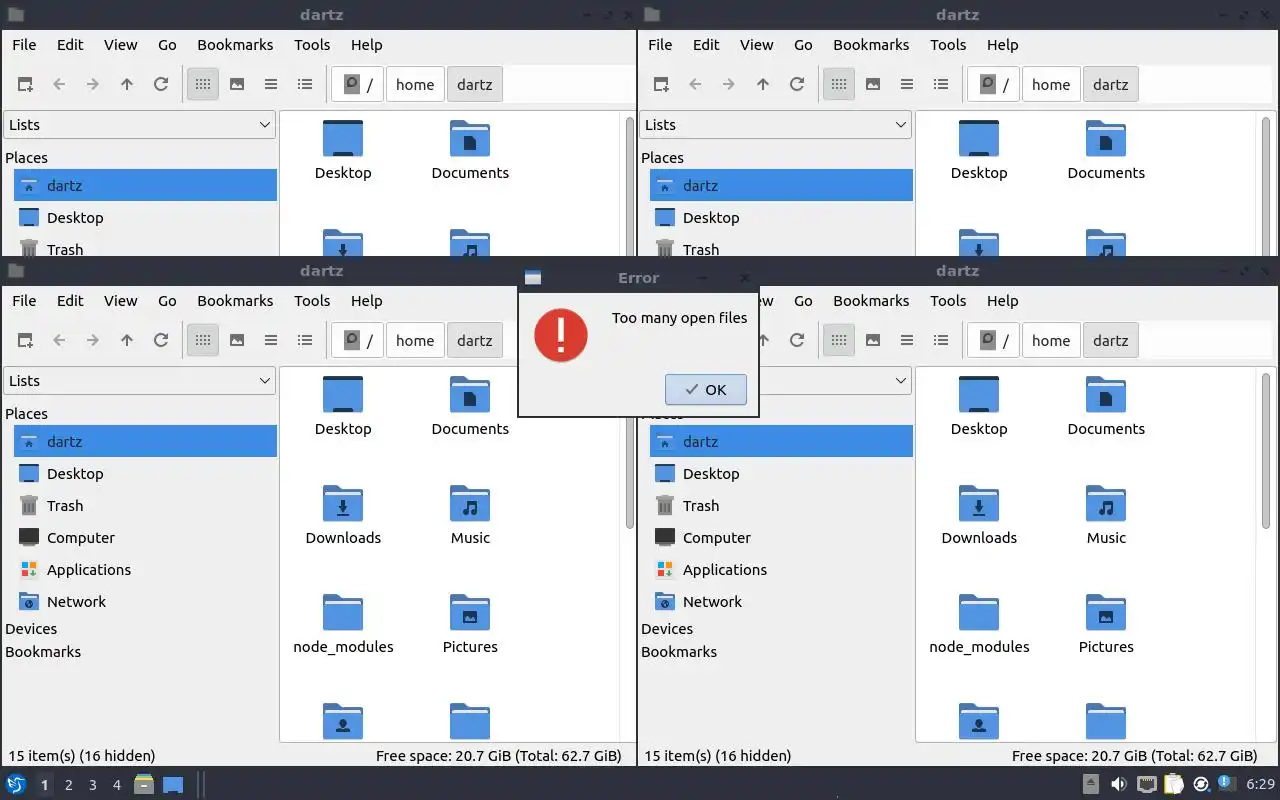Screen dimensions: 1280x800
Task: Open Bookmarks menu in lower-right window
Action: (871, 301)
